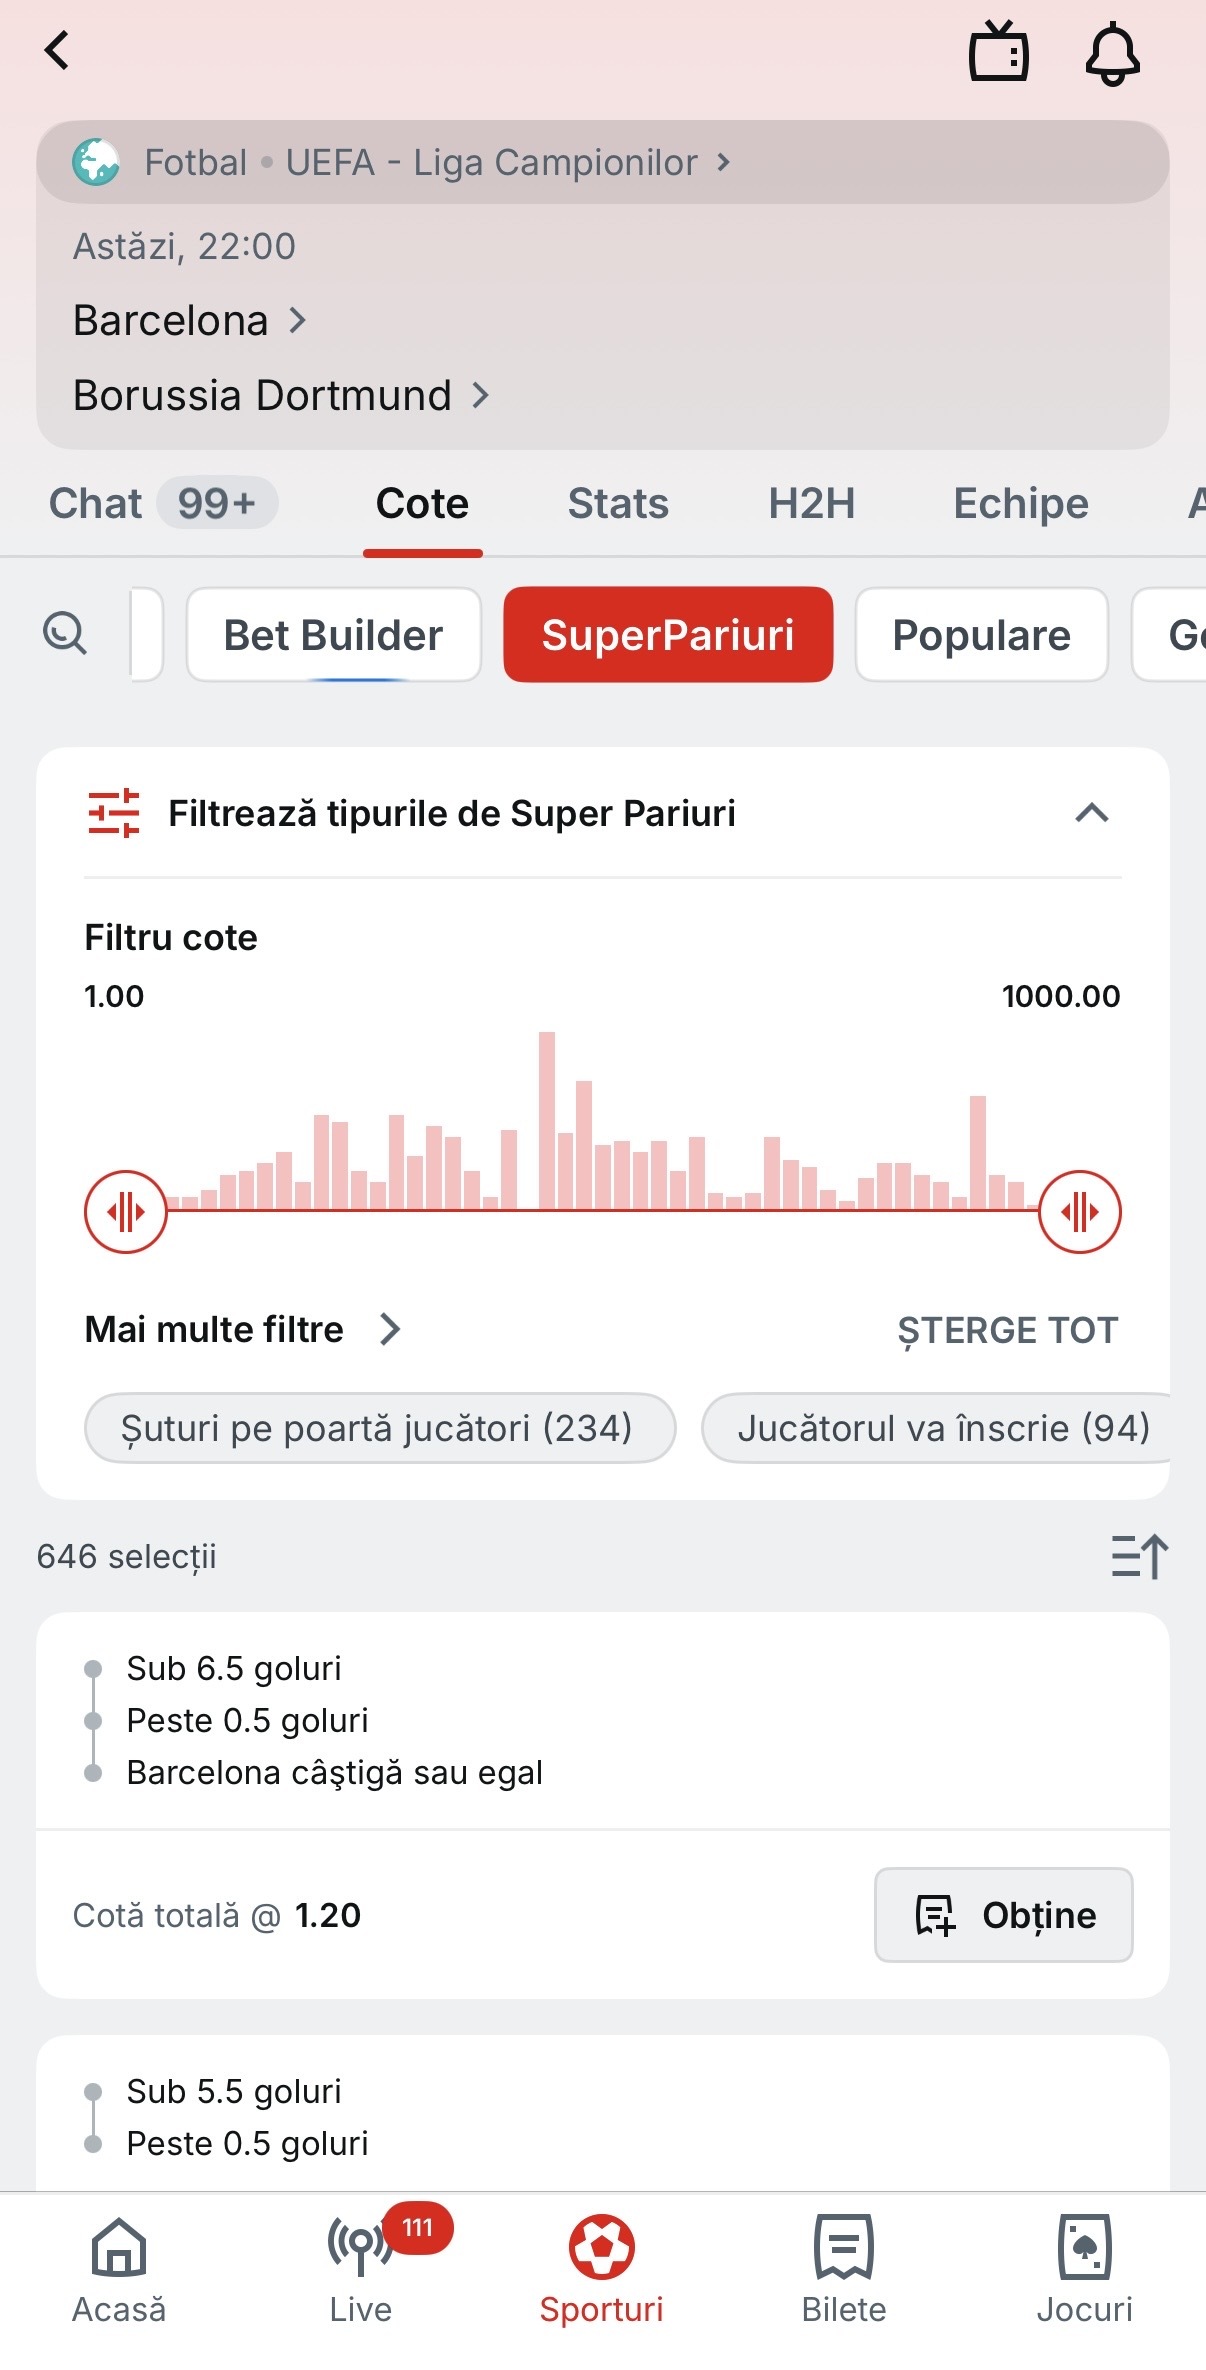1206x2370 pixels.
Task: Open the search magnifier icon
Action: click(65, 634)
